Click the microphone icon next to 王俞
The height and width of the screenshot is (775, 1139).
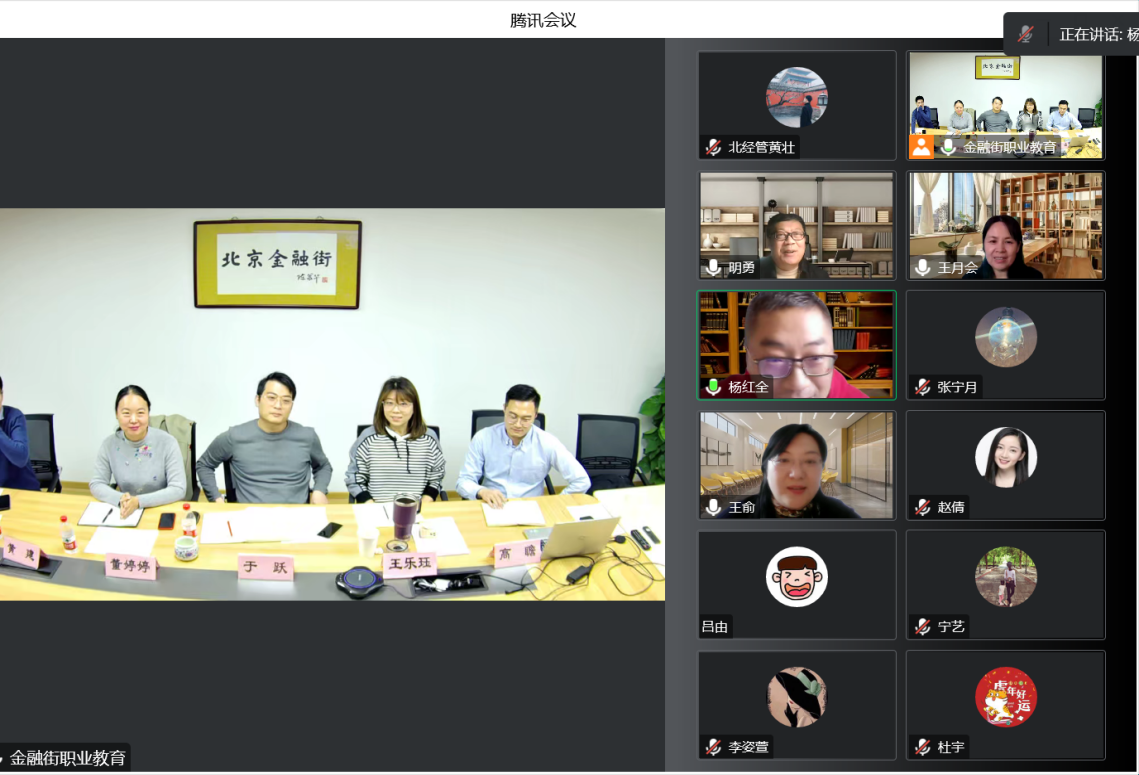(x=713, y=507)
